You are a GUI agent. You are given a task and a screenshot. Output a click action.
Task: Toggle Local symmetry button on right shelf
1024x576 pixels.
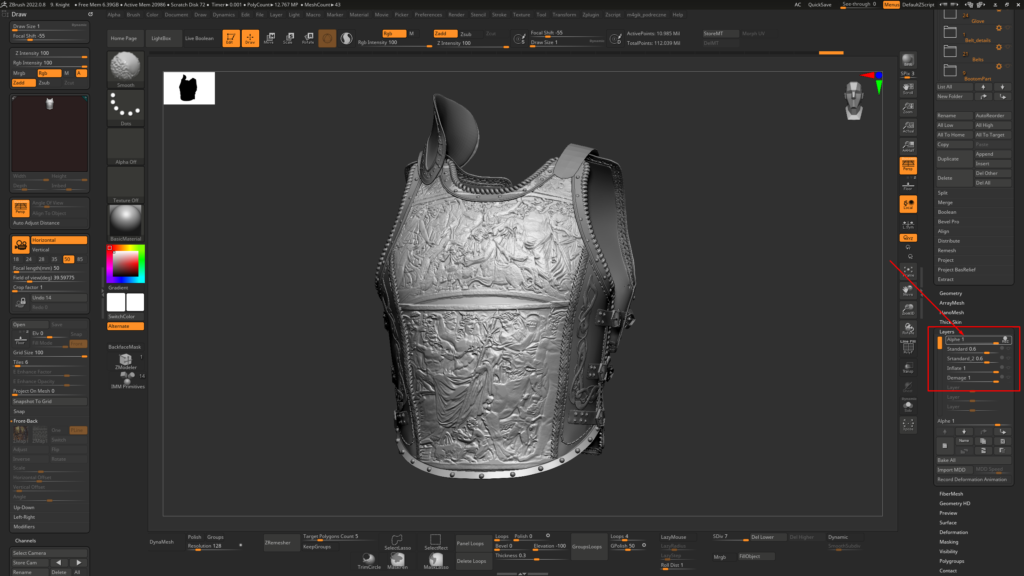[908, 204]
